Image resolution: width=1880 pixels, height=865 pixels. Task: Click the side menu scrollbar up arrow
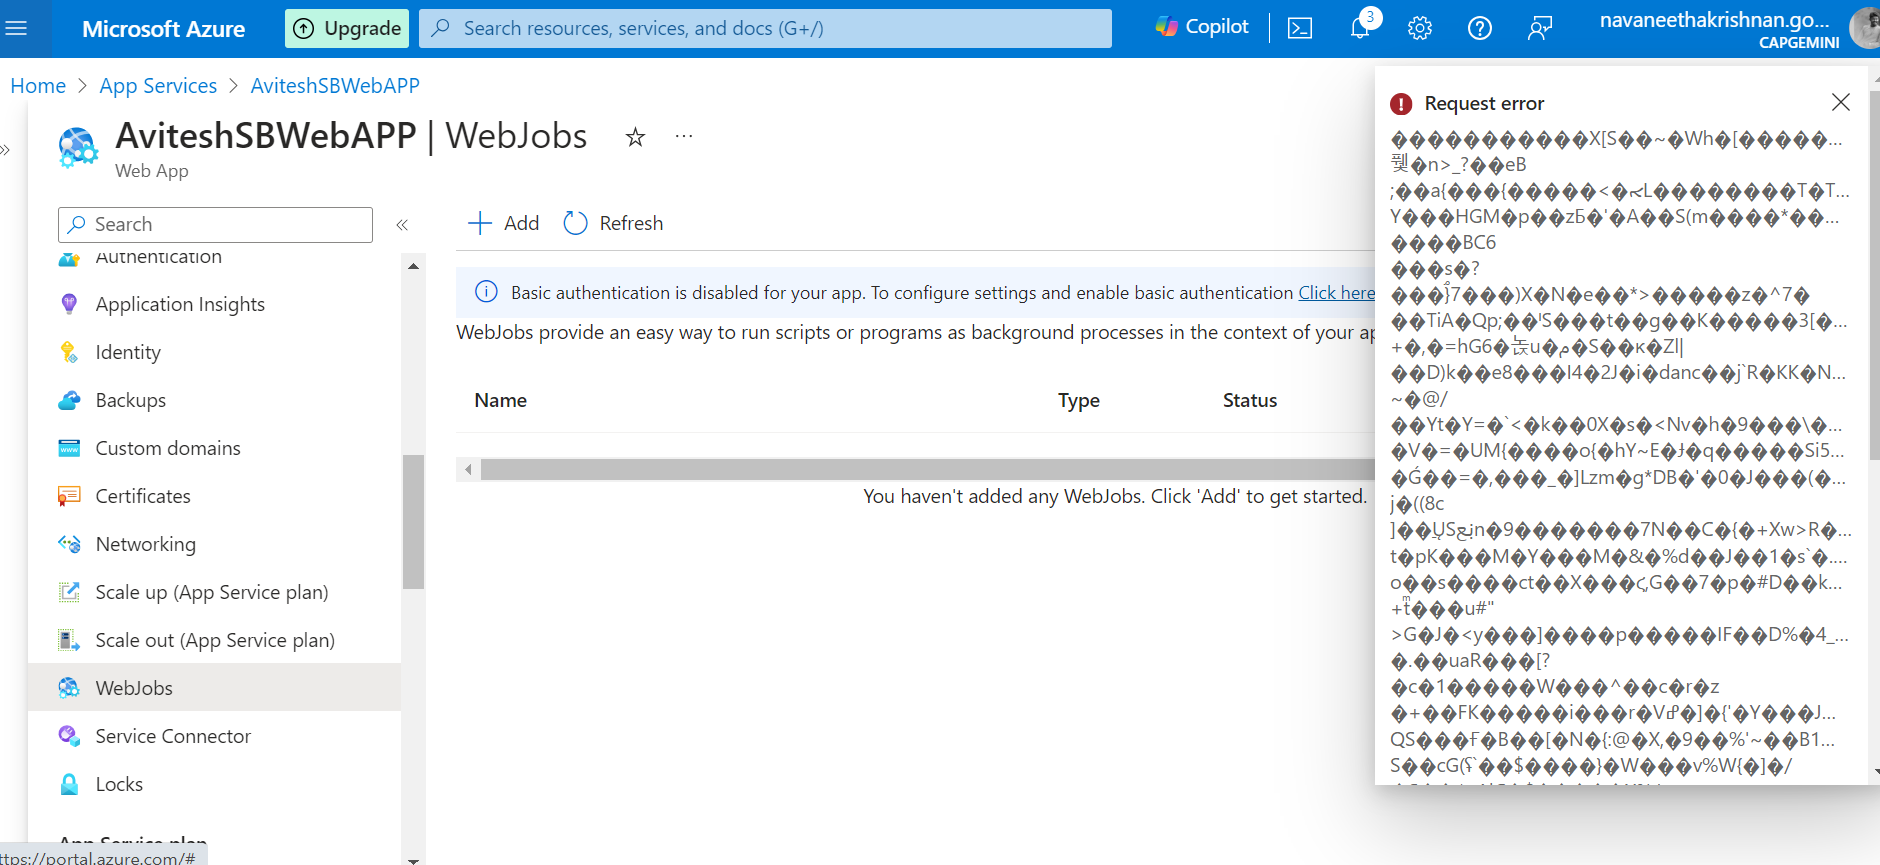(x=413, y=266)
